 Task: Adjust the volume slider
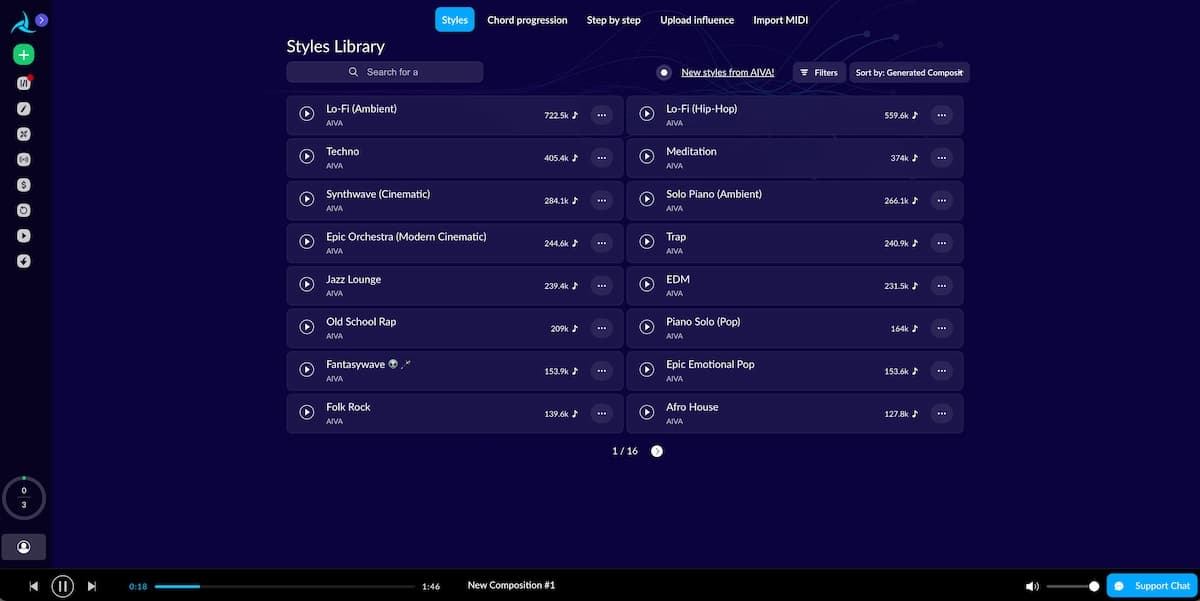[x=1072, y=586]
